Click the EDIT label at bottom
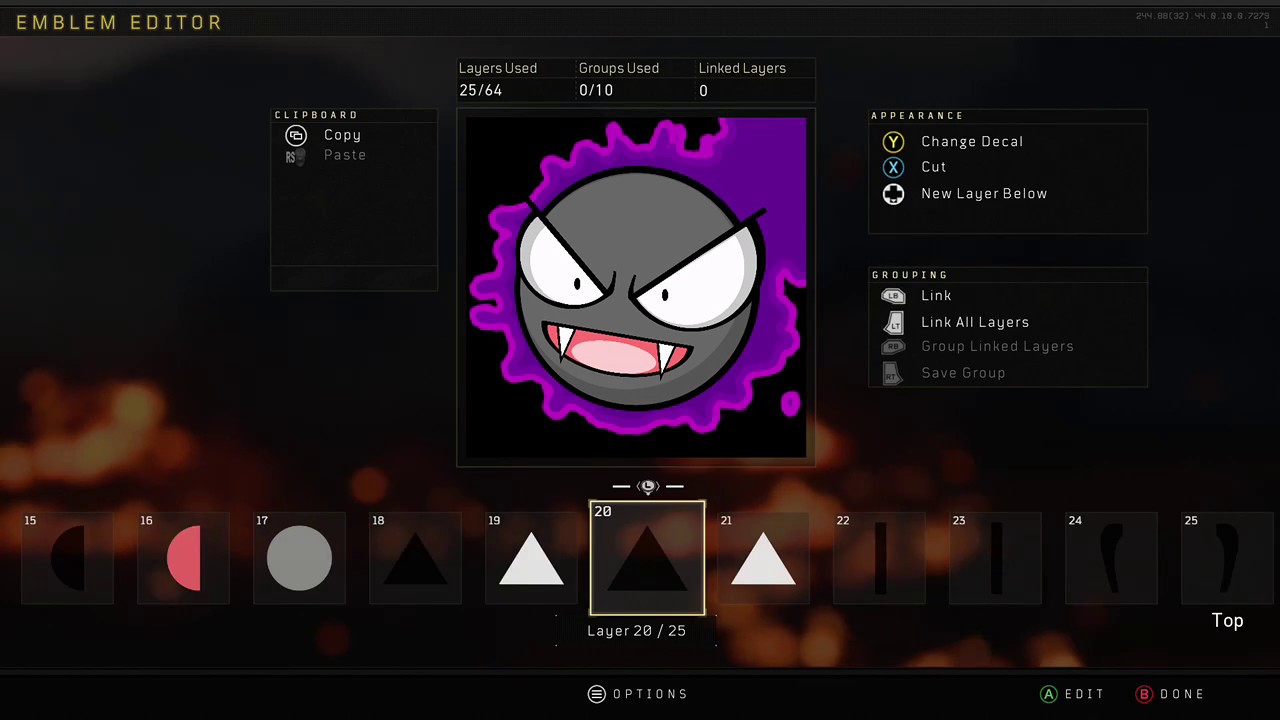The height and width of the screenshot is (720, 1280). [x=1085, y=694]
